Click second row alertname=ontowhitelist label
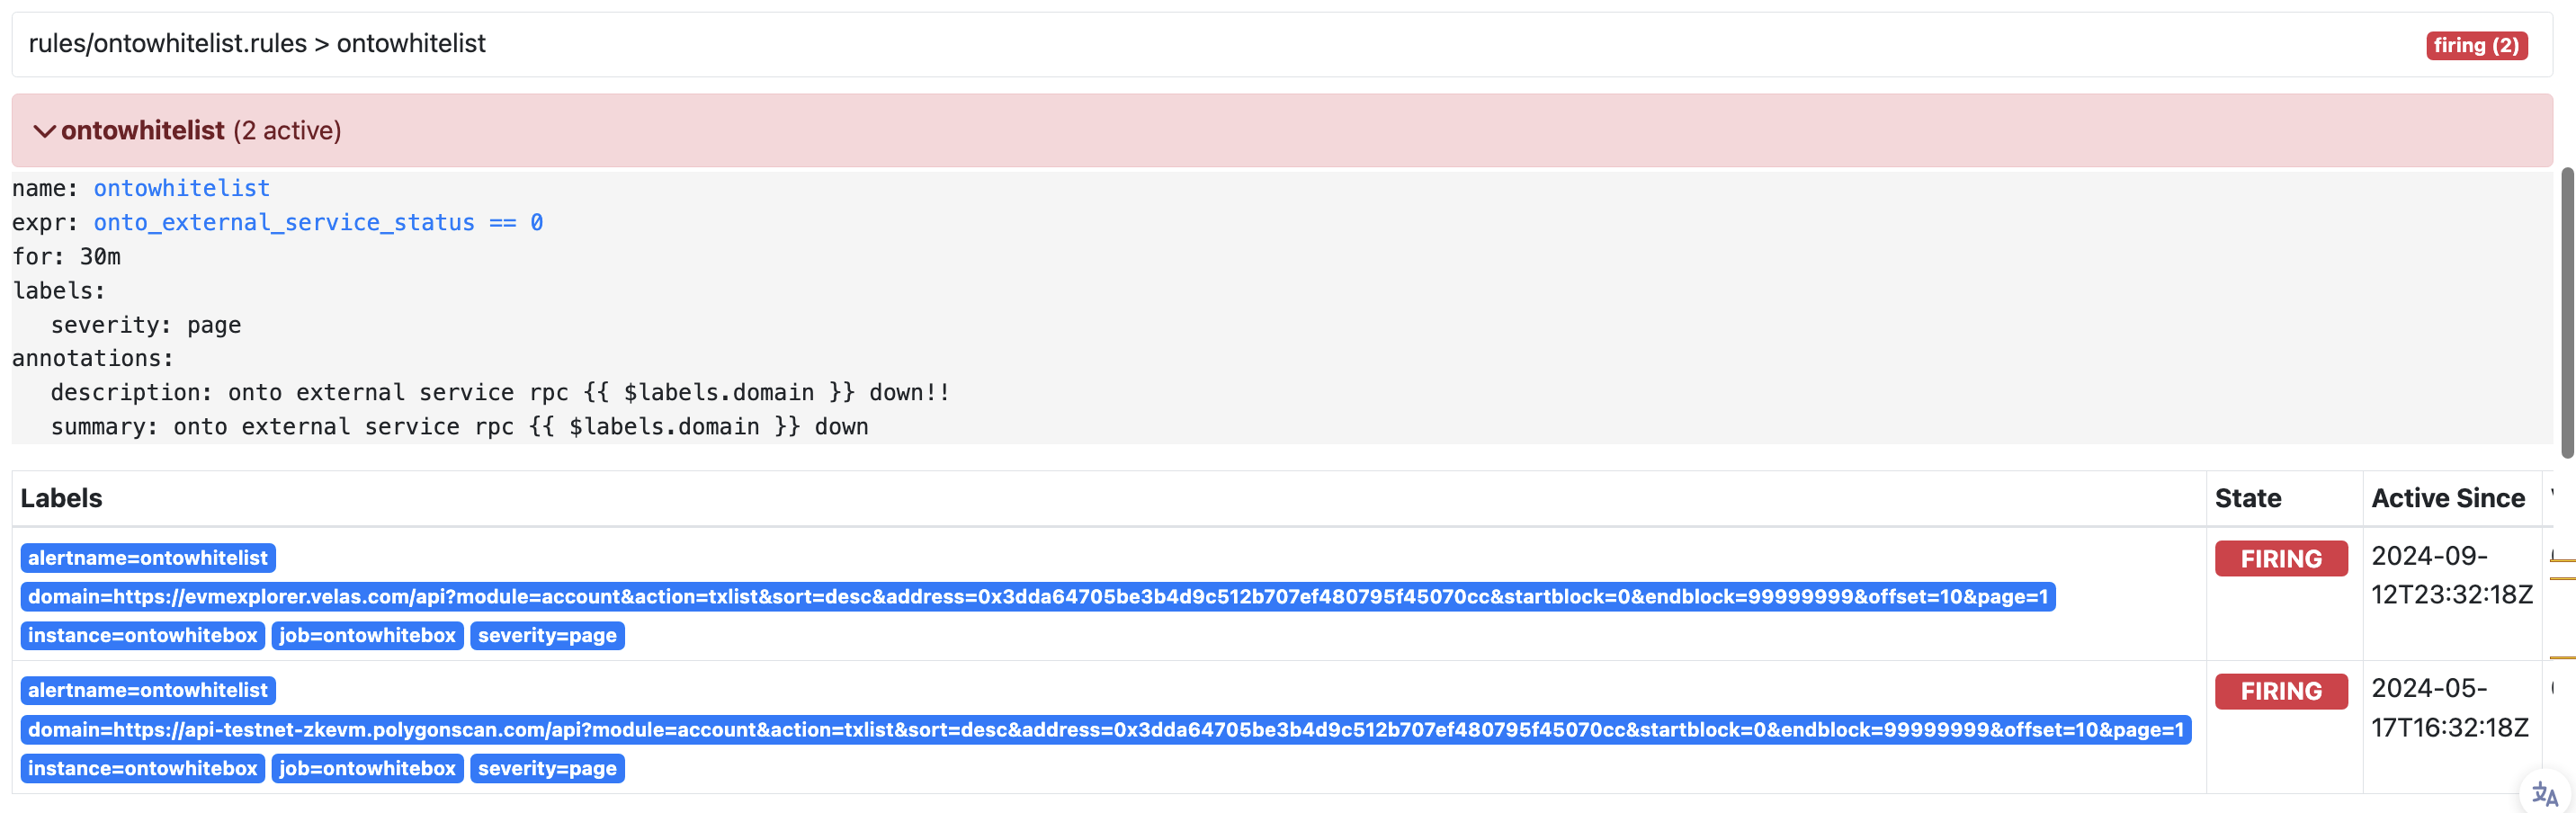 click(148, 691)
